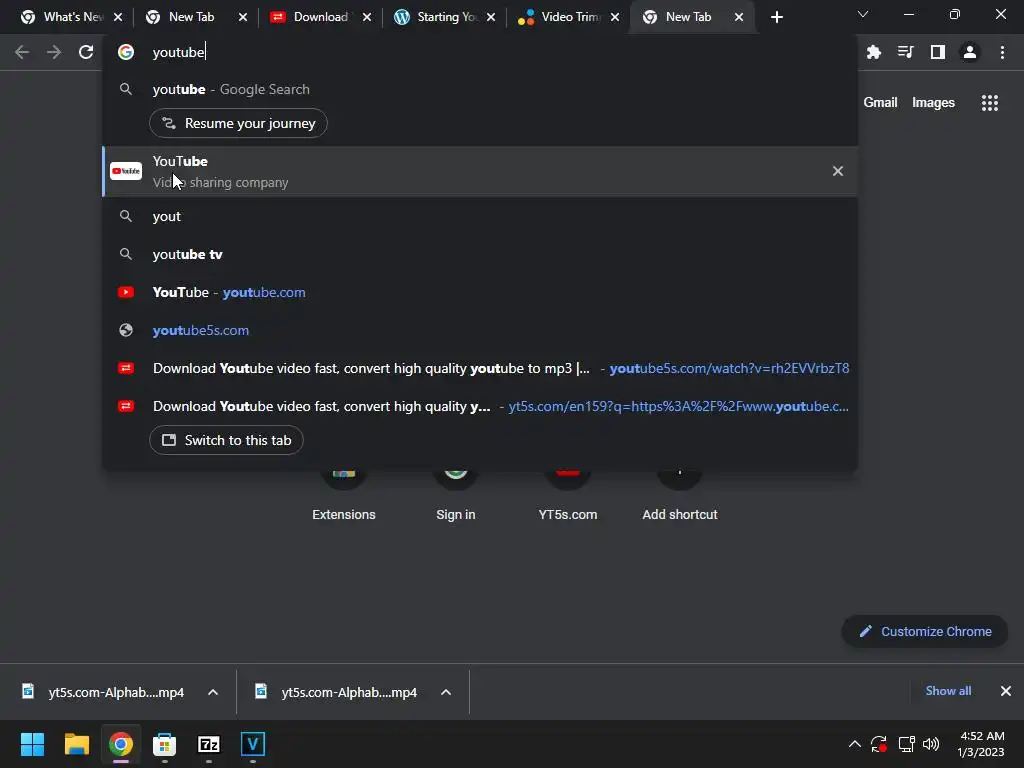Close the What's New tab
The height and width of the screenshot is (768, 1024).
point(118,17)
